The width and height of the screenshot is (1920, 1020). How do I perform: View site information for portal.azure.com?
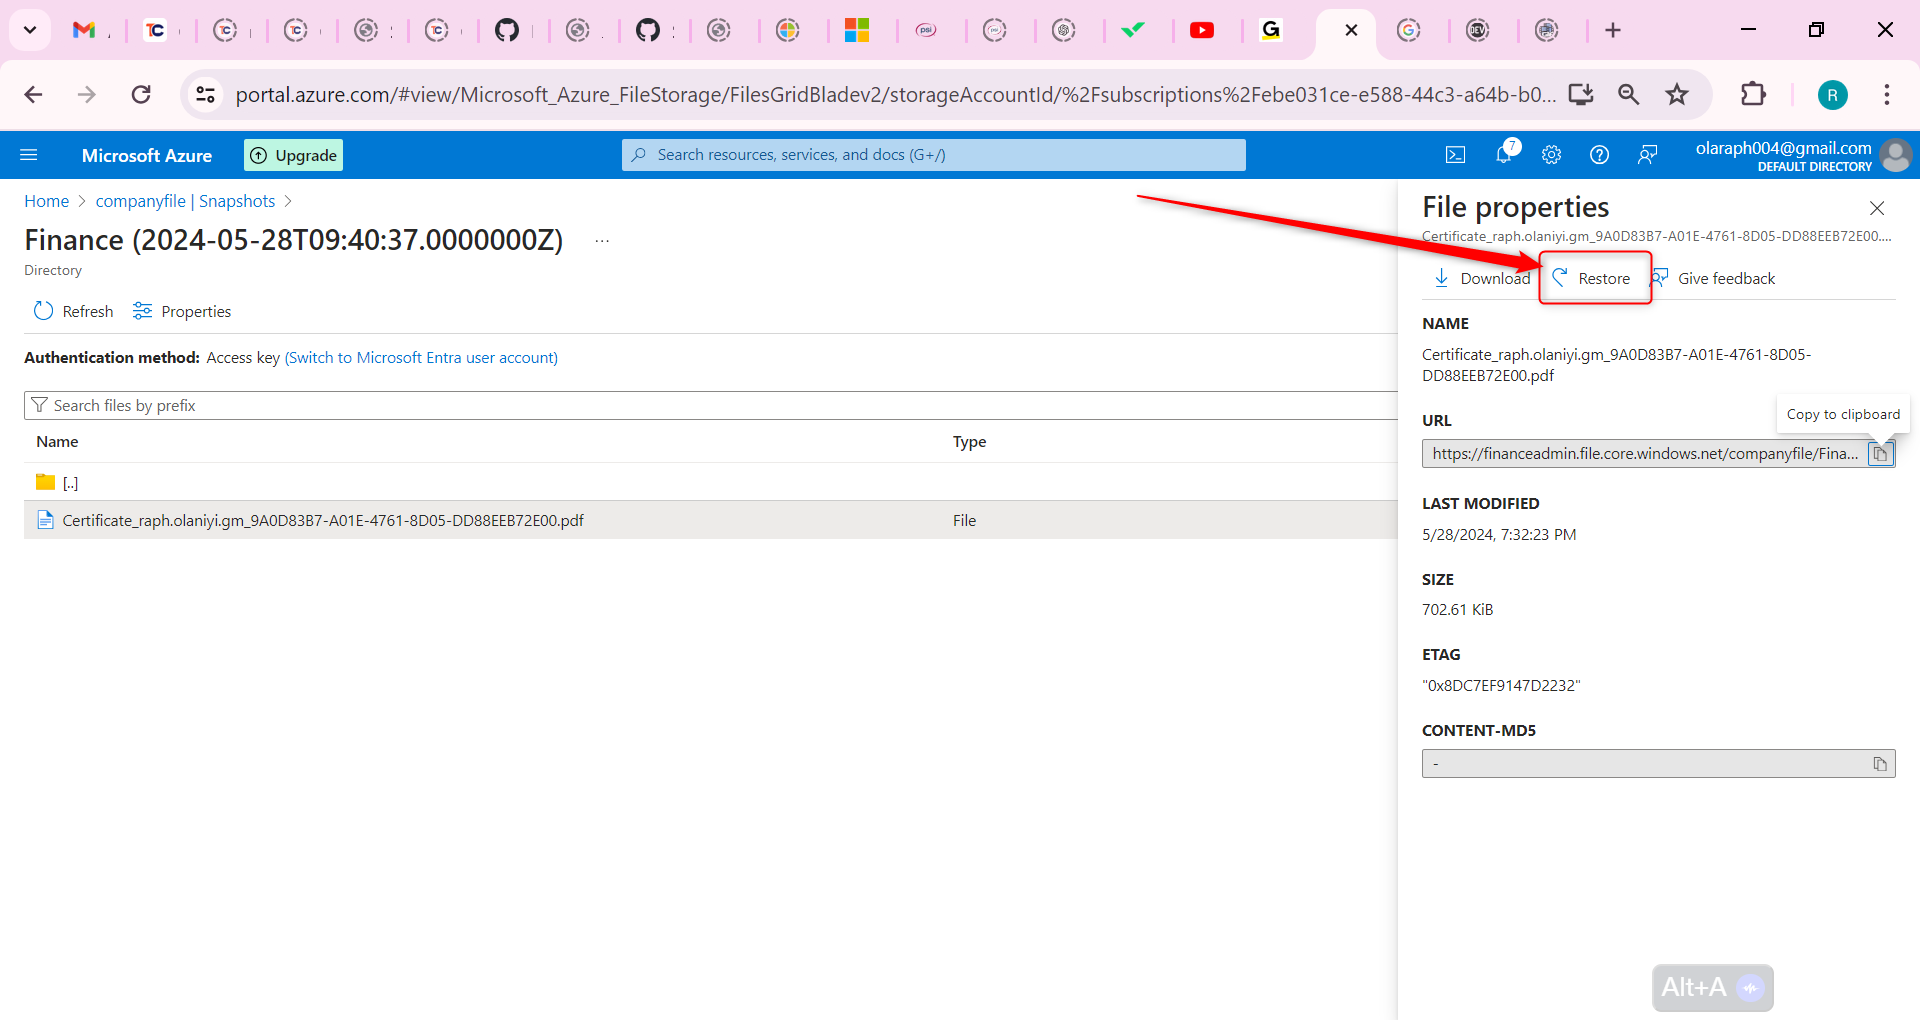pyautogui.click(x=205, y=94)
